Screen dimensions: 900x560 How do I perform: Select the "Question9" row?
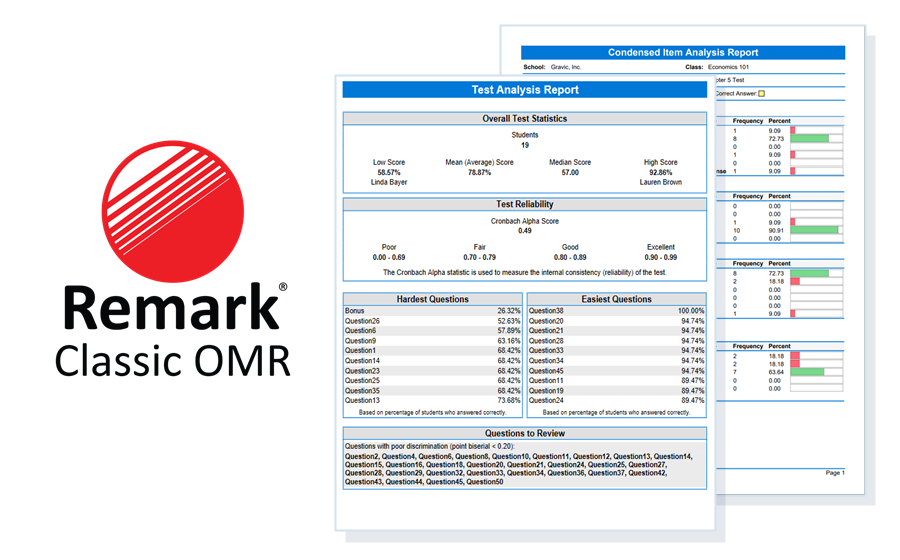(x=433, y=341)
